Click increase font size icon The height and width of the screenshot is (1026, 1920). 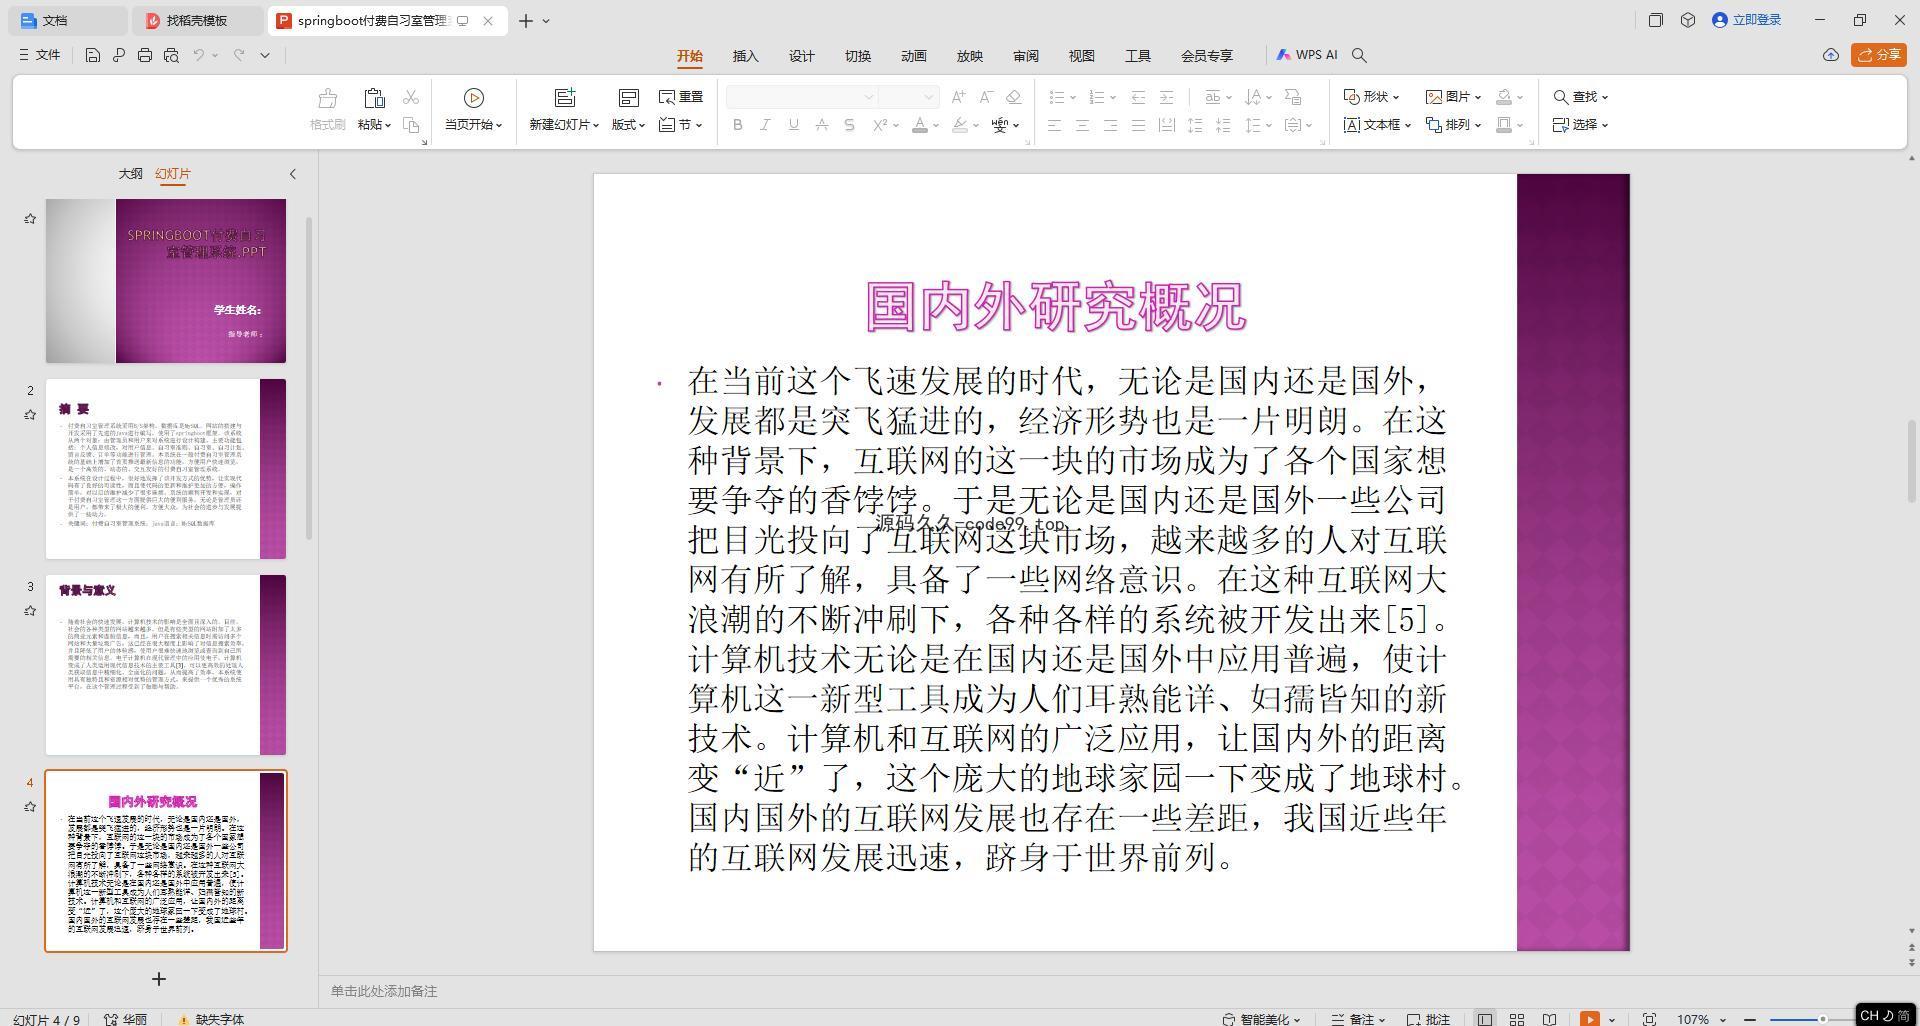958,97
